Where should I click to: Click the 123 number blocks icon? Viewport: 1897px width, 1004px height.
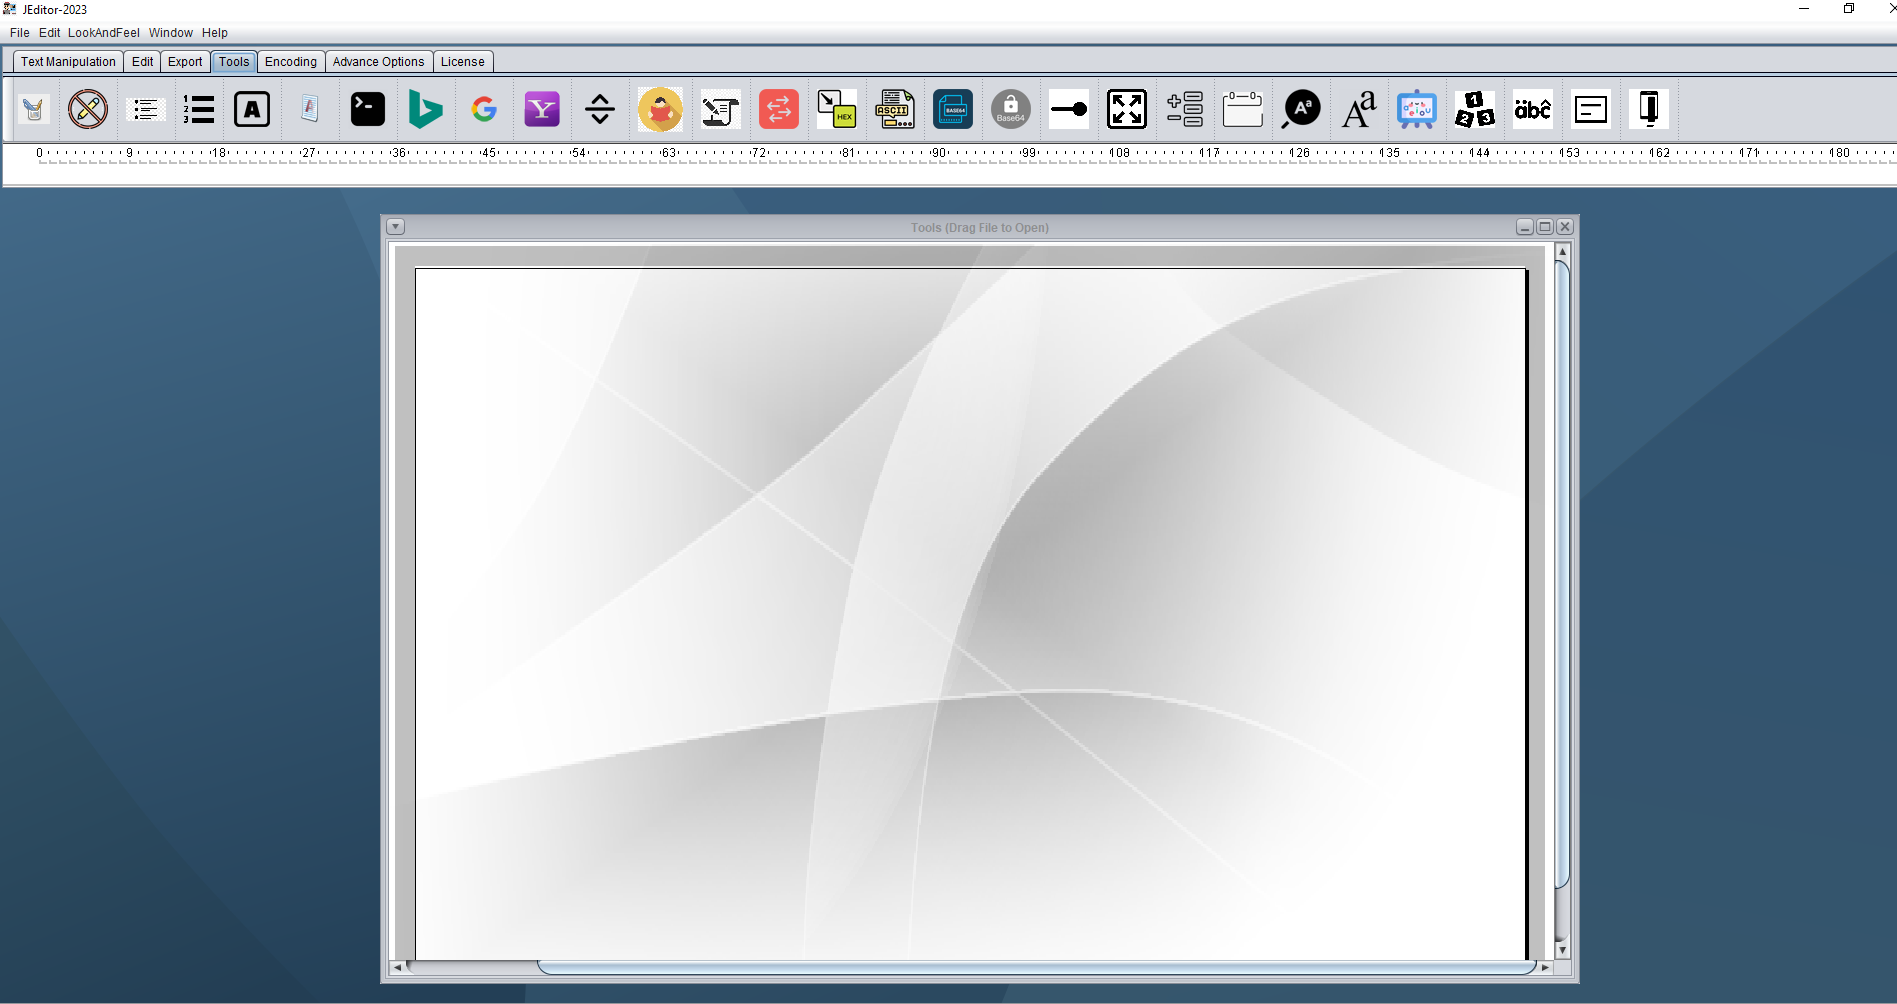[1474, 109]
